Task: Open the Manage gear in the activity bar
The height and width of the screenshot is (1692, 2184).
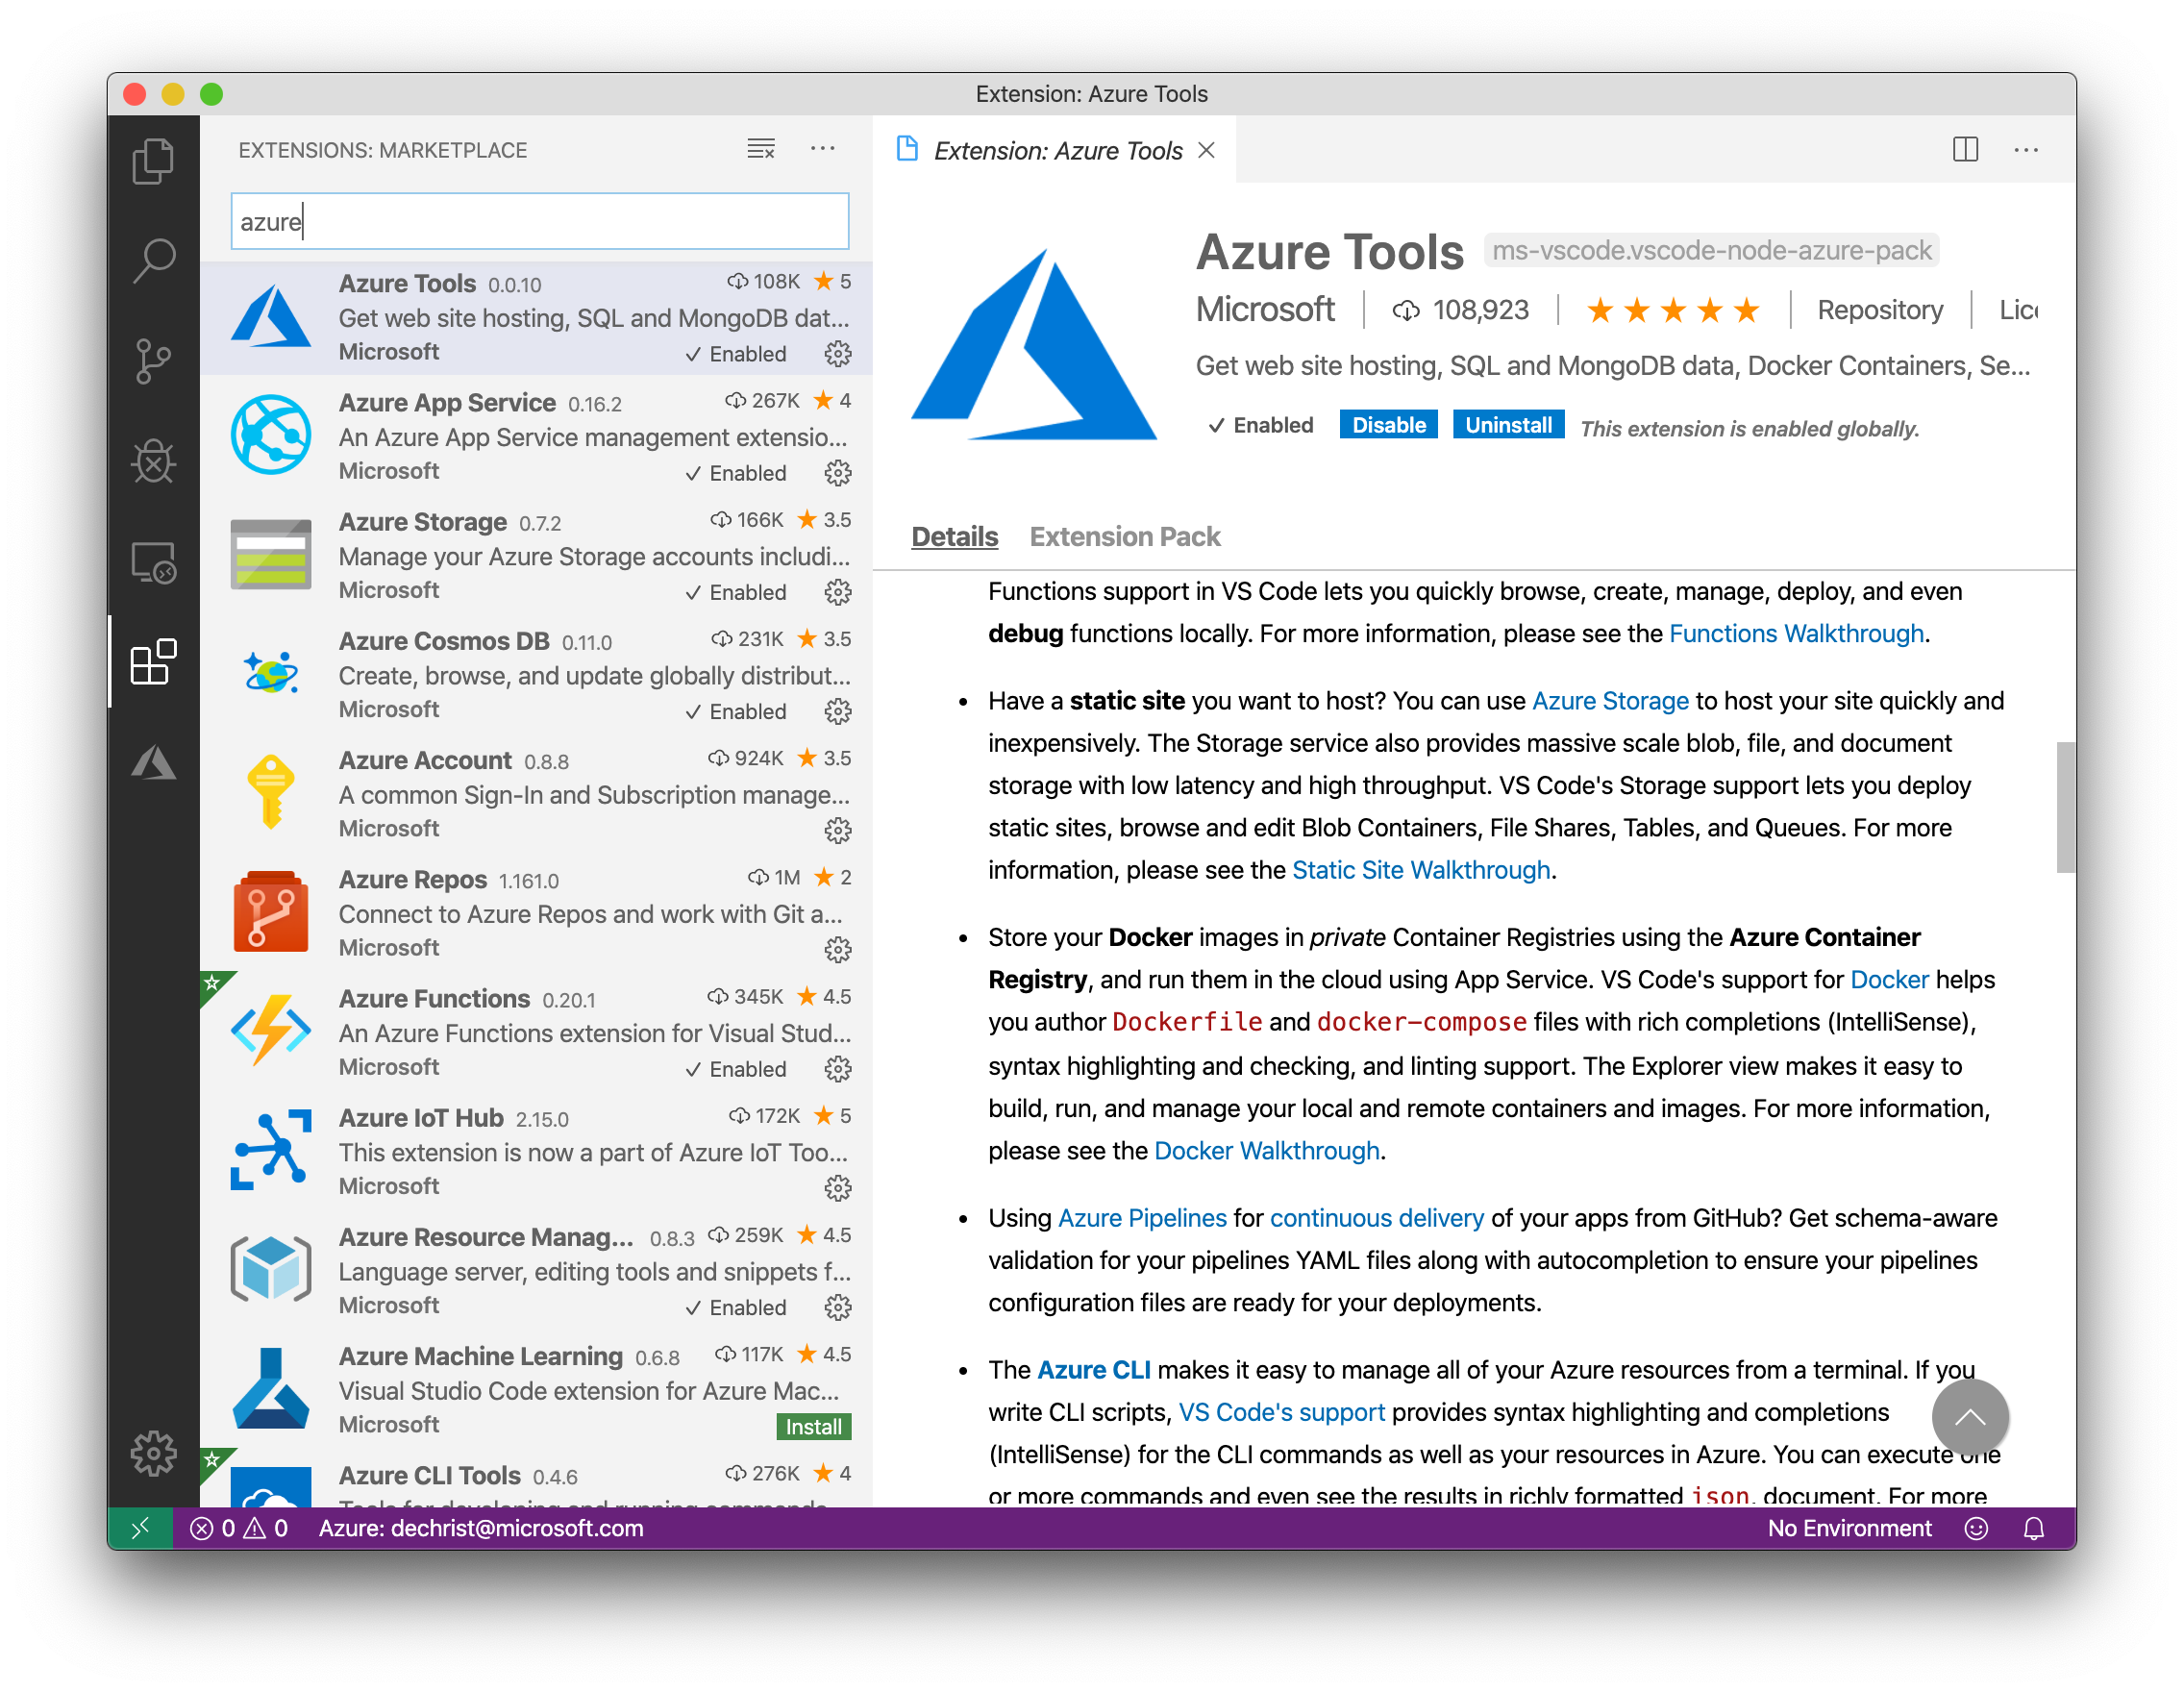Action: click(153, 1455)
